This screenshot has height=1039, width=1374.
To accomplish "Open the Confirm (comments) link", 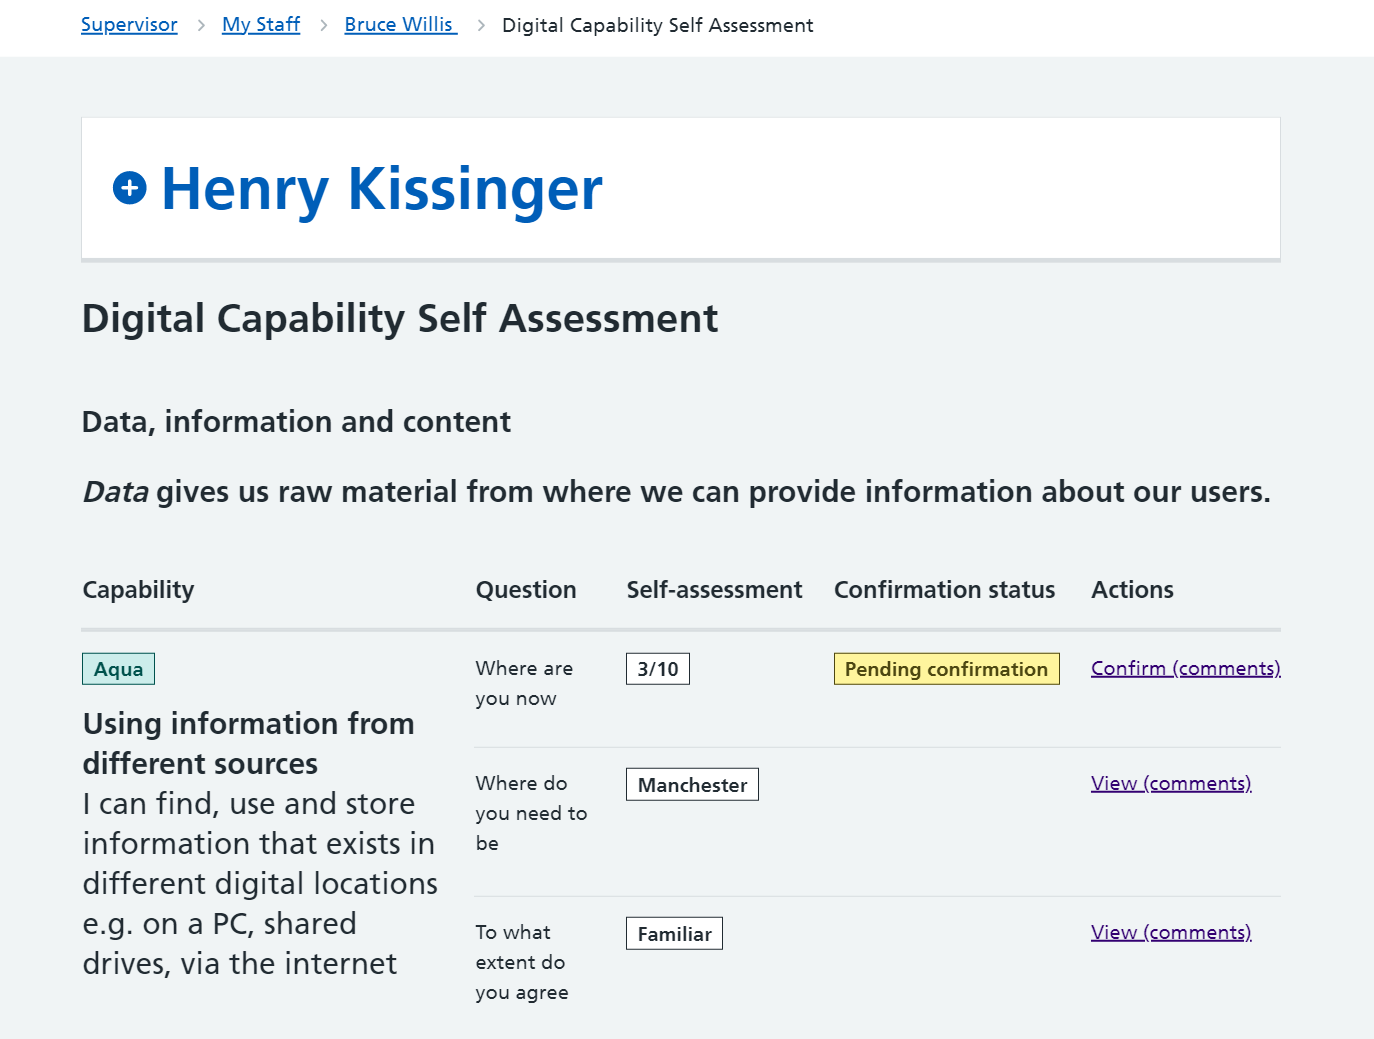I will coord(1185,668).
